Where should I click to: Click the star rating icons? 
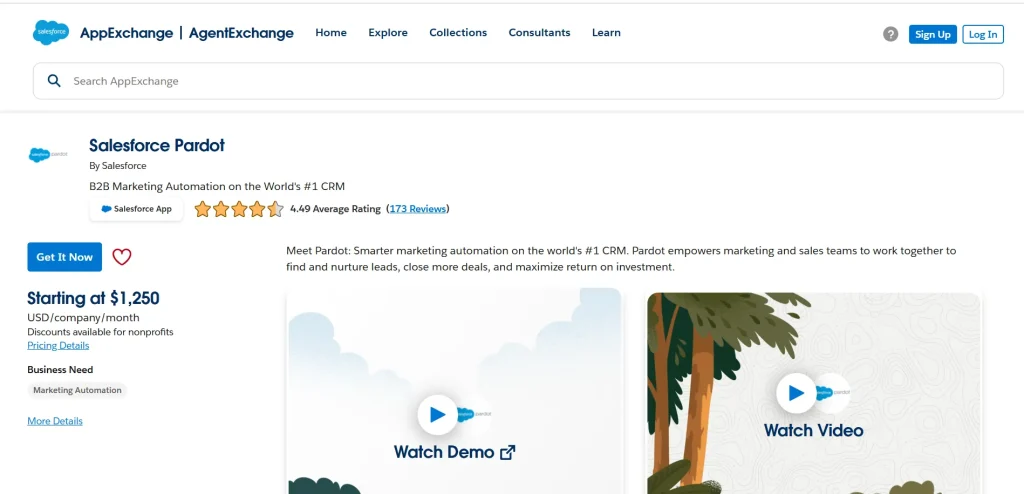click(238, 209)
